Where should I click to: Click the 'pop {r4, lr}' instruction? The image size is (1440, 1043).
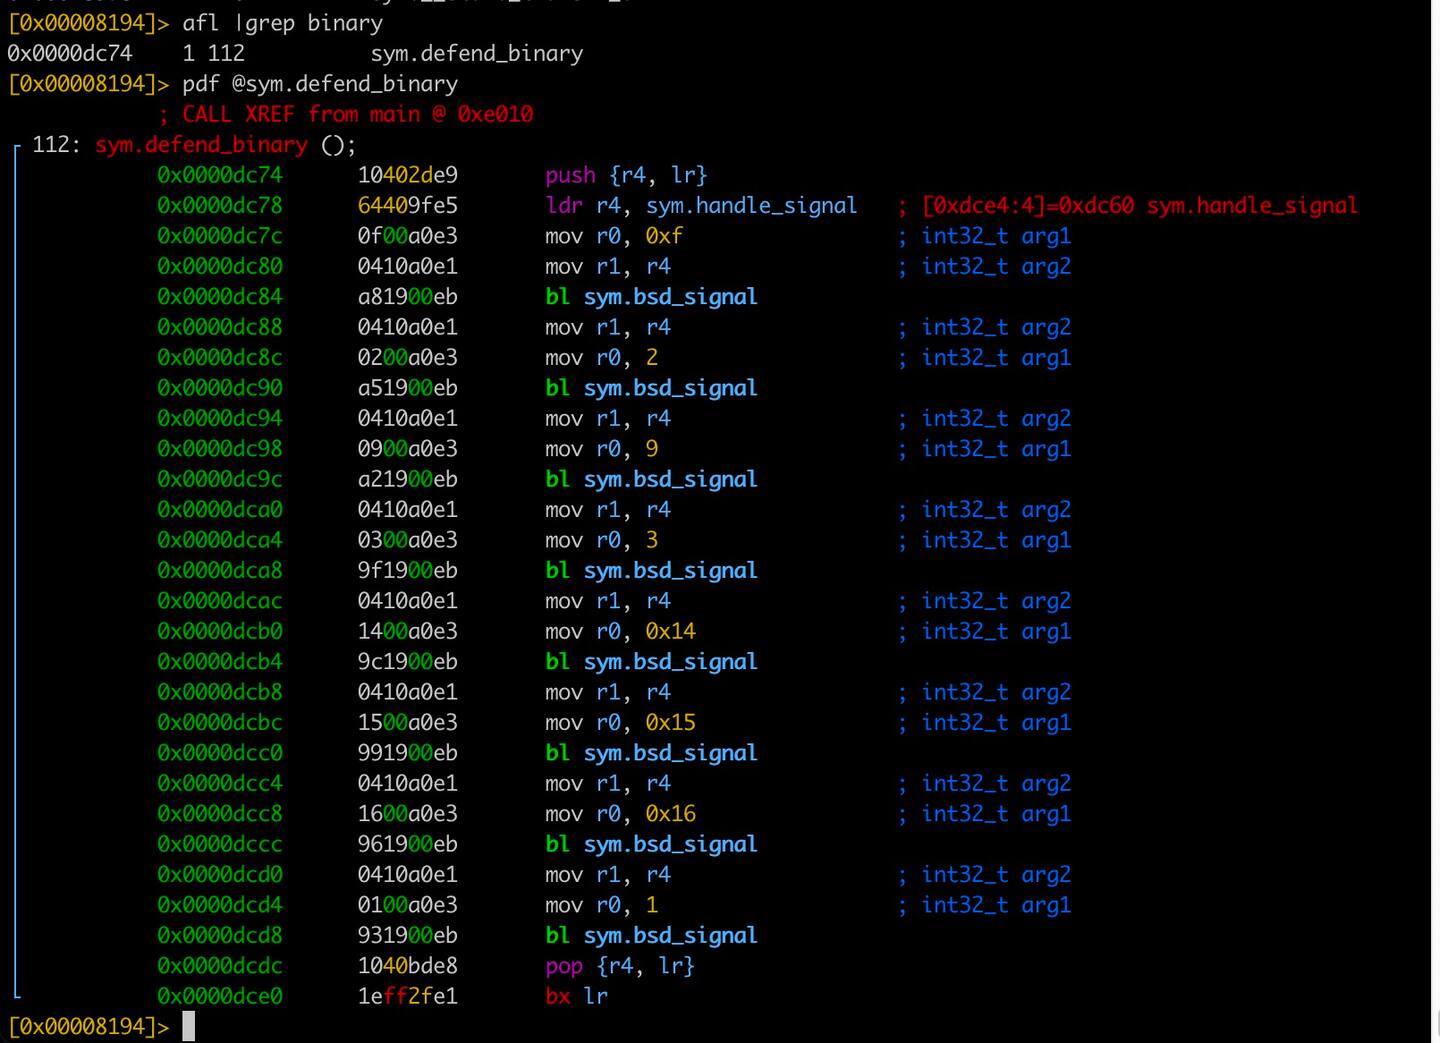pyautogui.click(x=619, y=966)
